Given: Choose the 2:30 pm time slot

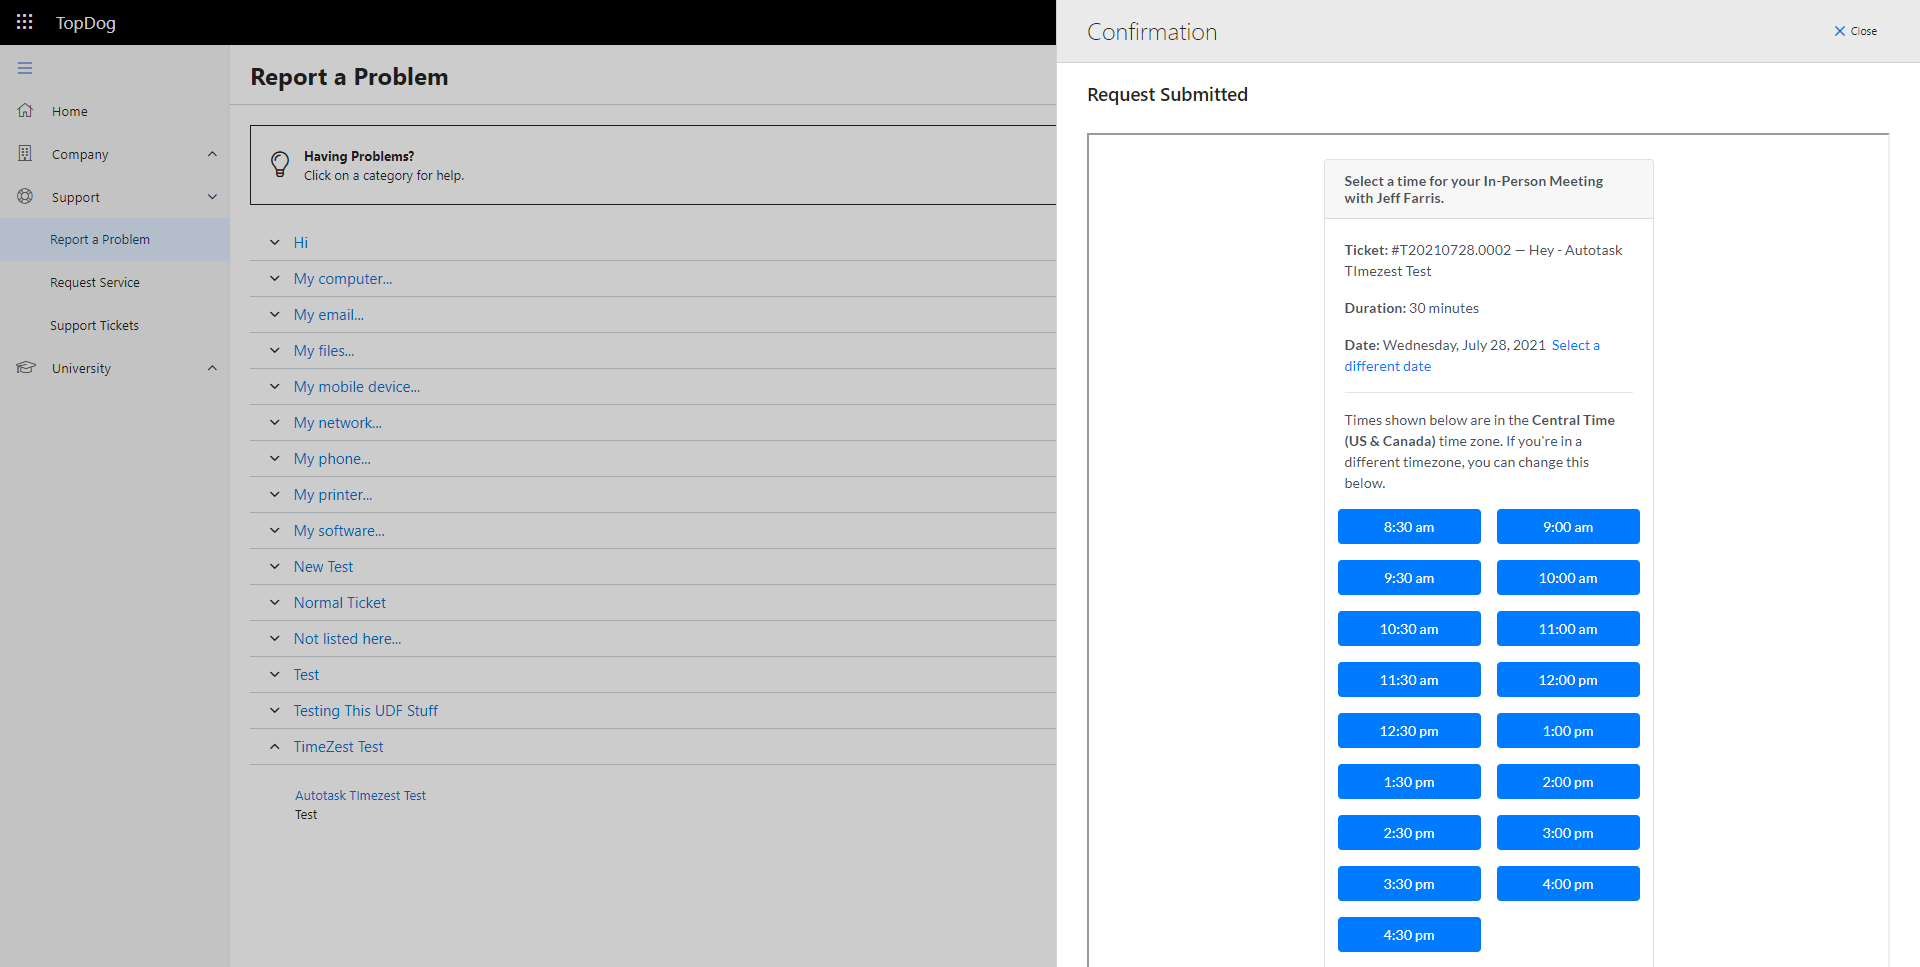Looking at the screenshot, I should pos(1409,833).
